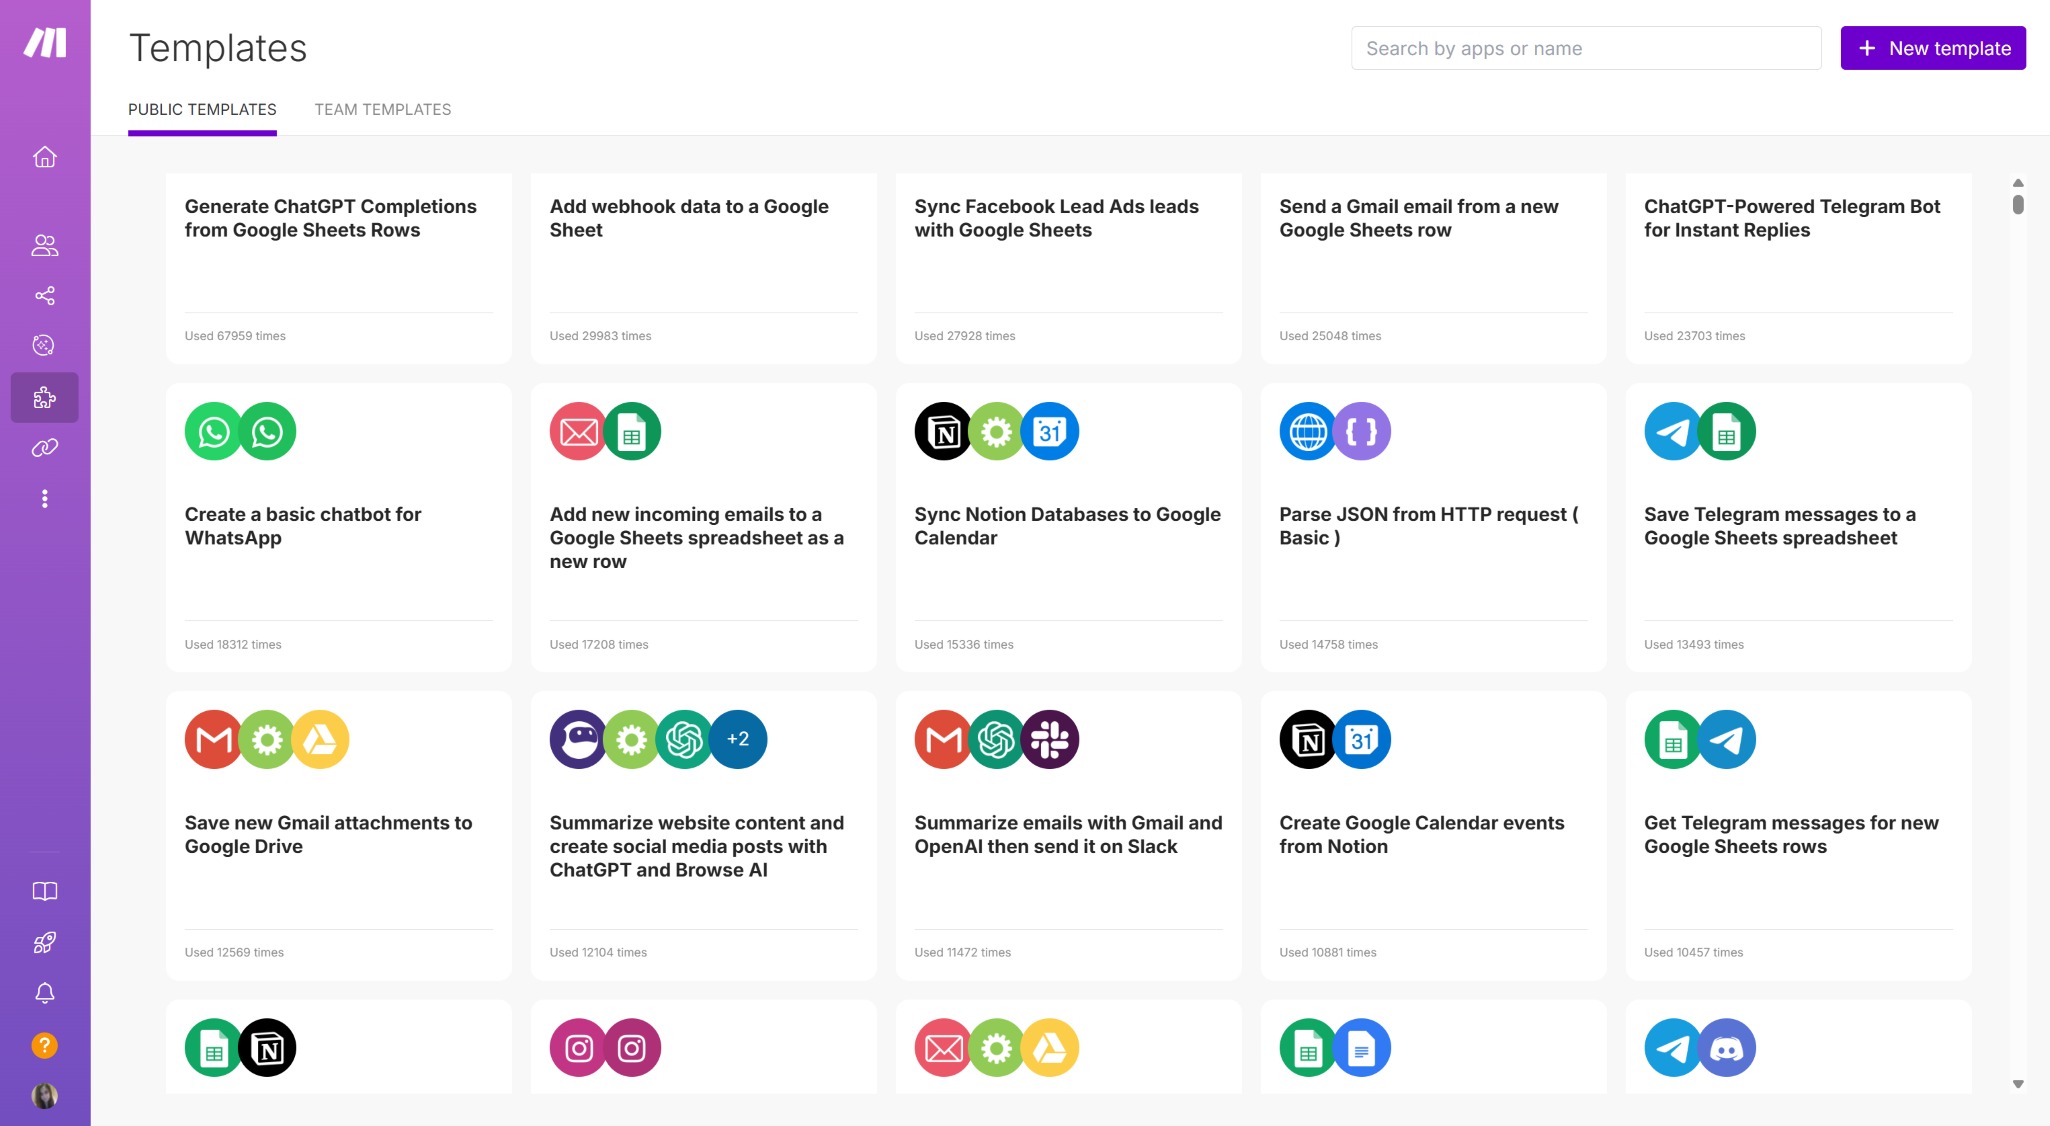Click 'Used 18312 times' text
Viewport: 2050px width, 1126px height.
click(x=233, y=645)
